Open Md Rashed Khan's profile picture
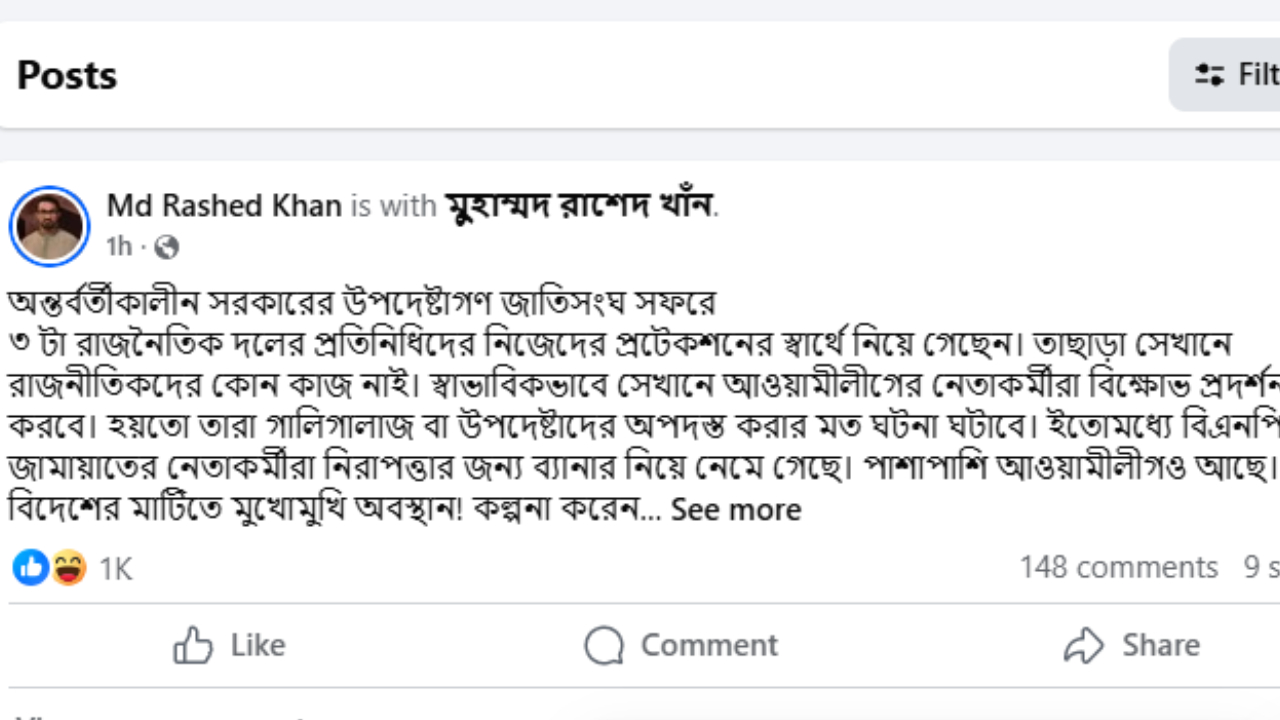This screenshot has width=1280, height=720. (x=49, y=225)
